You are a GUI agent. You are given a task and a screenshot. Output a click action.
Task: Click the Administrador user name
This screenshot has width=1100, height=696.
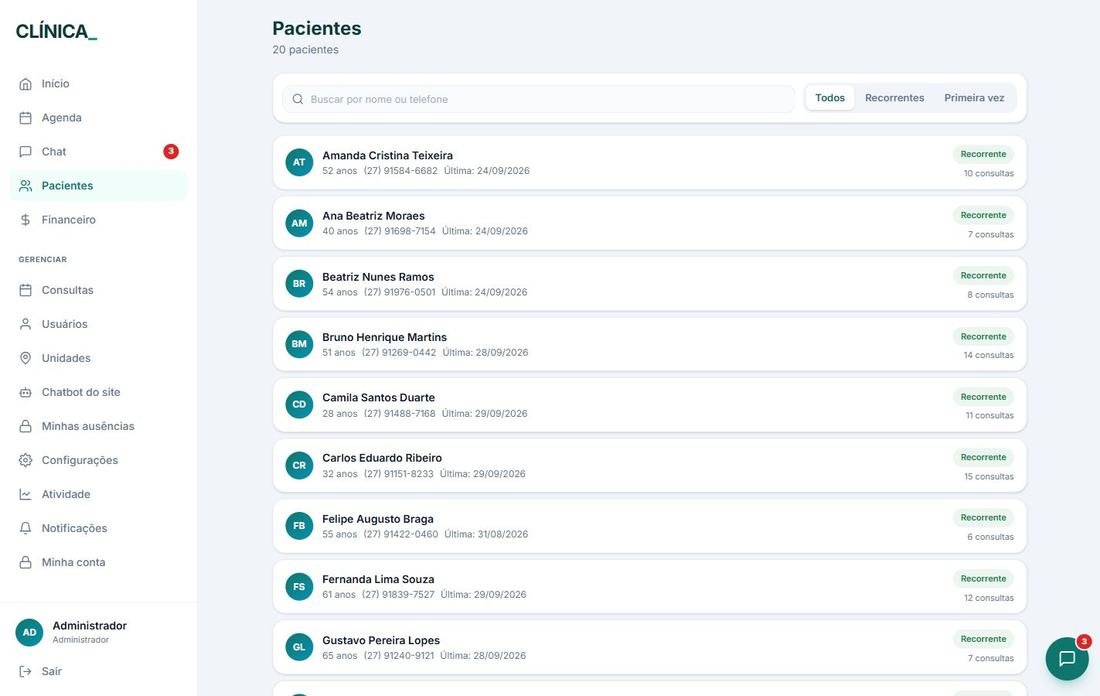point(90,626)
